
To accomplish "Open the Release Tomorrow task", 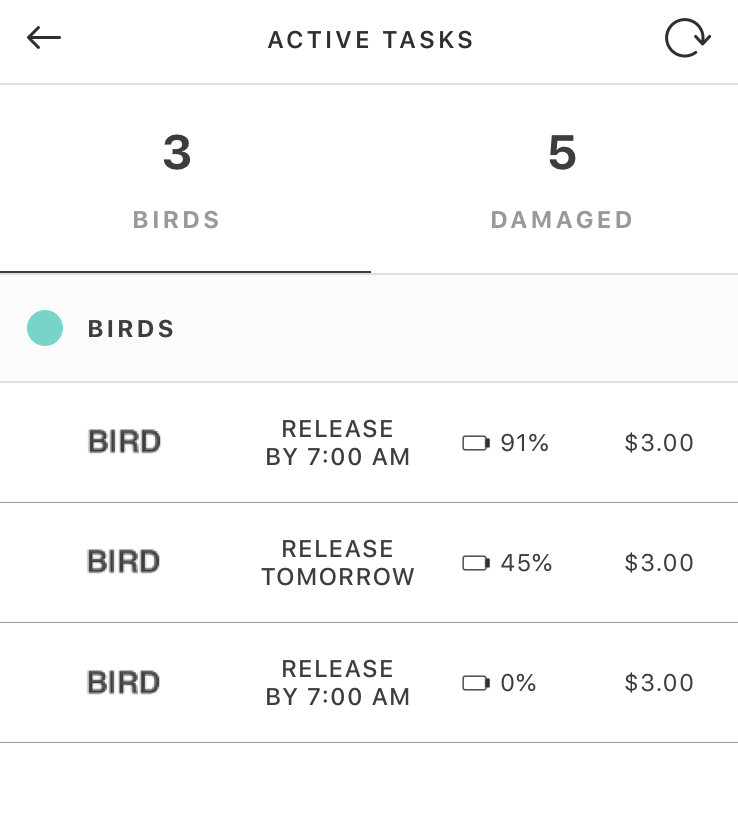I will (338, 563).
